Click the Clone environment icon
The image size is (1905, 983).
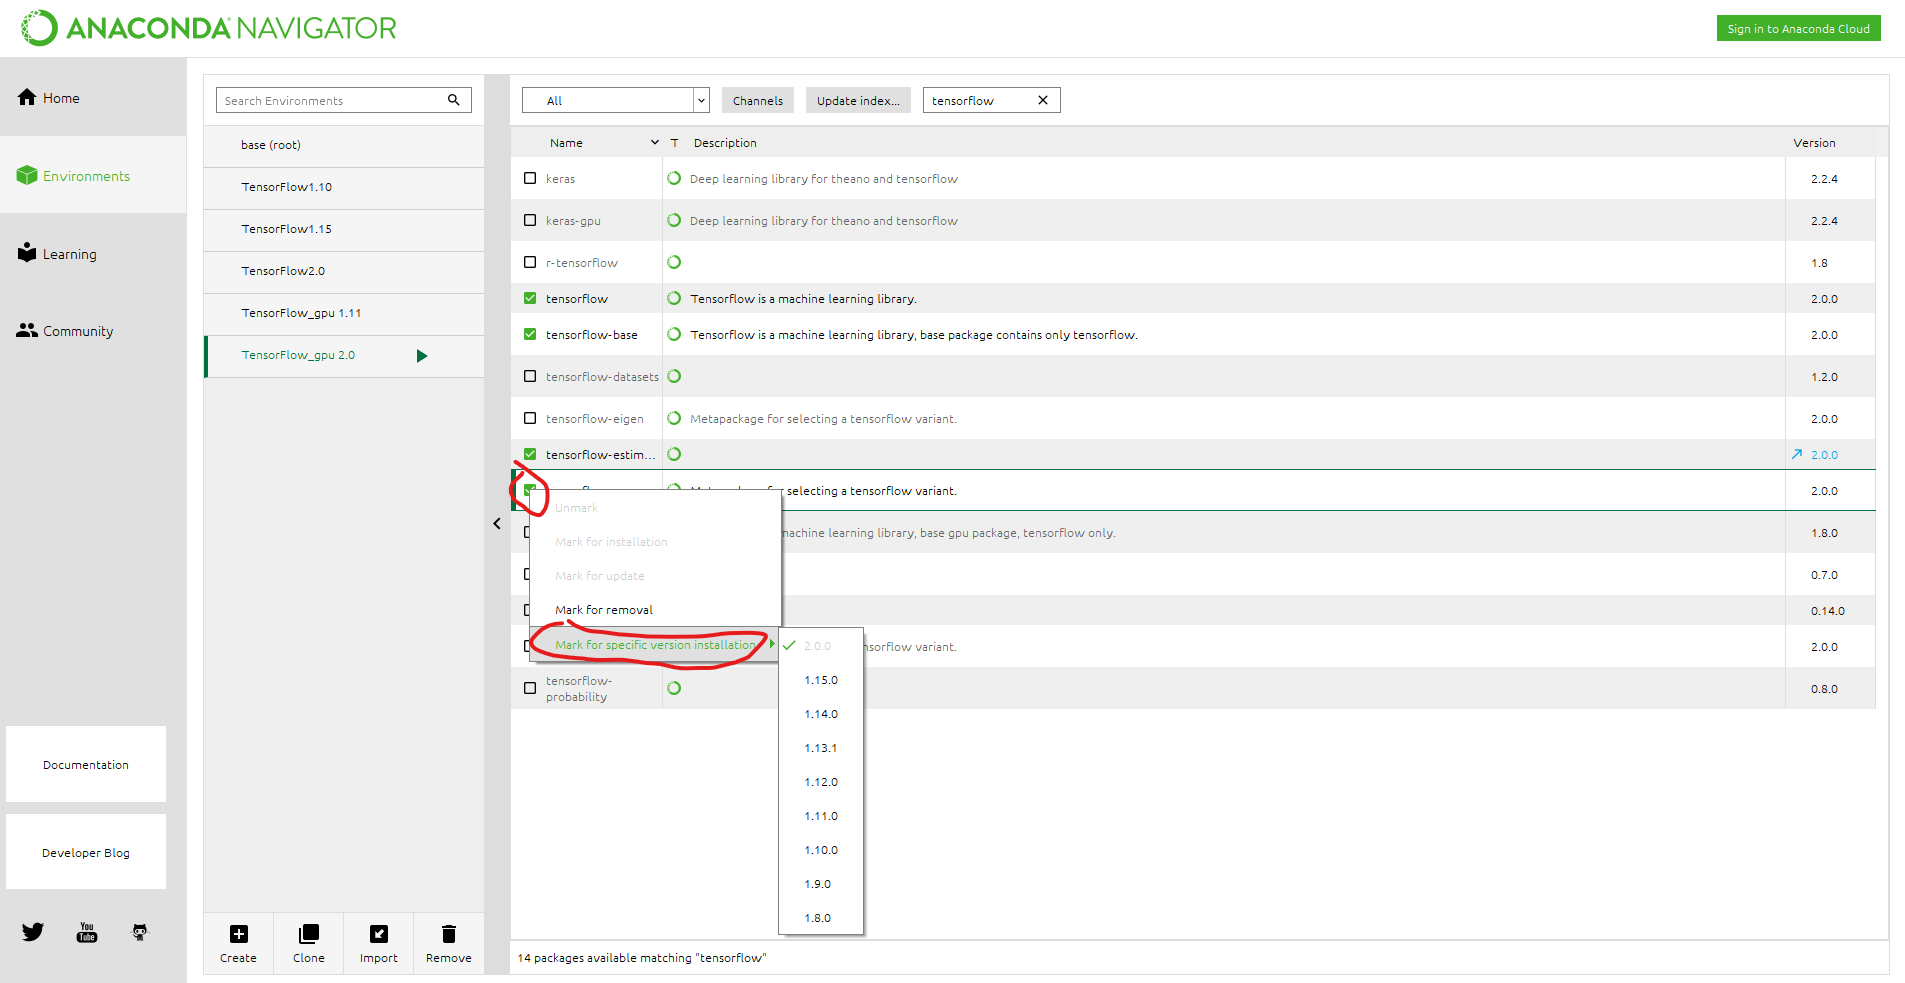309,934
